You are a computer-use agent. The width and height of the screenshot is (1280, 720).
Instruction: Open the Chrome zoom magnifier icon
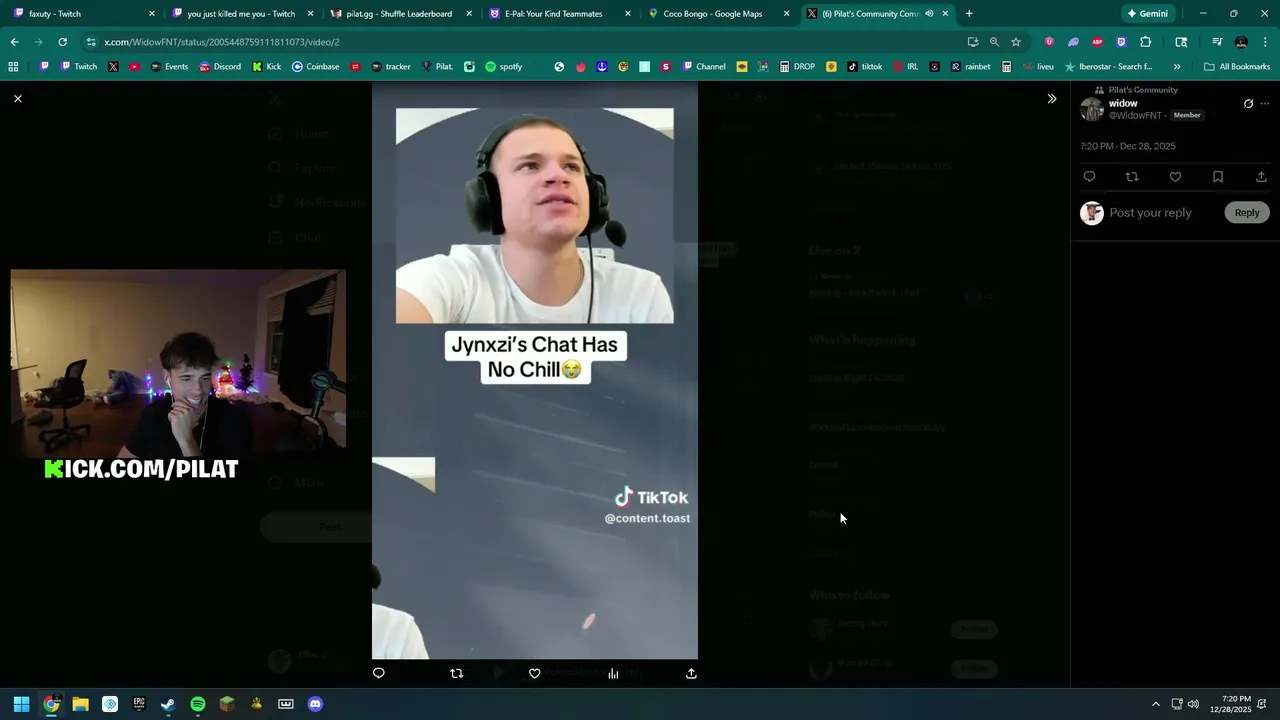[994, 42]
